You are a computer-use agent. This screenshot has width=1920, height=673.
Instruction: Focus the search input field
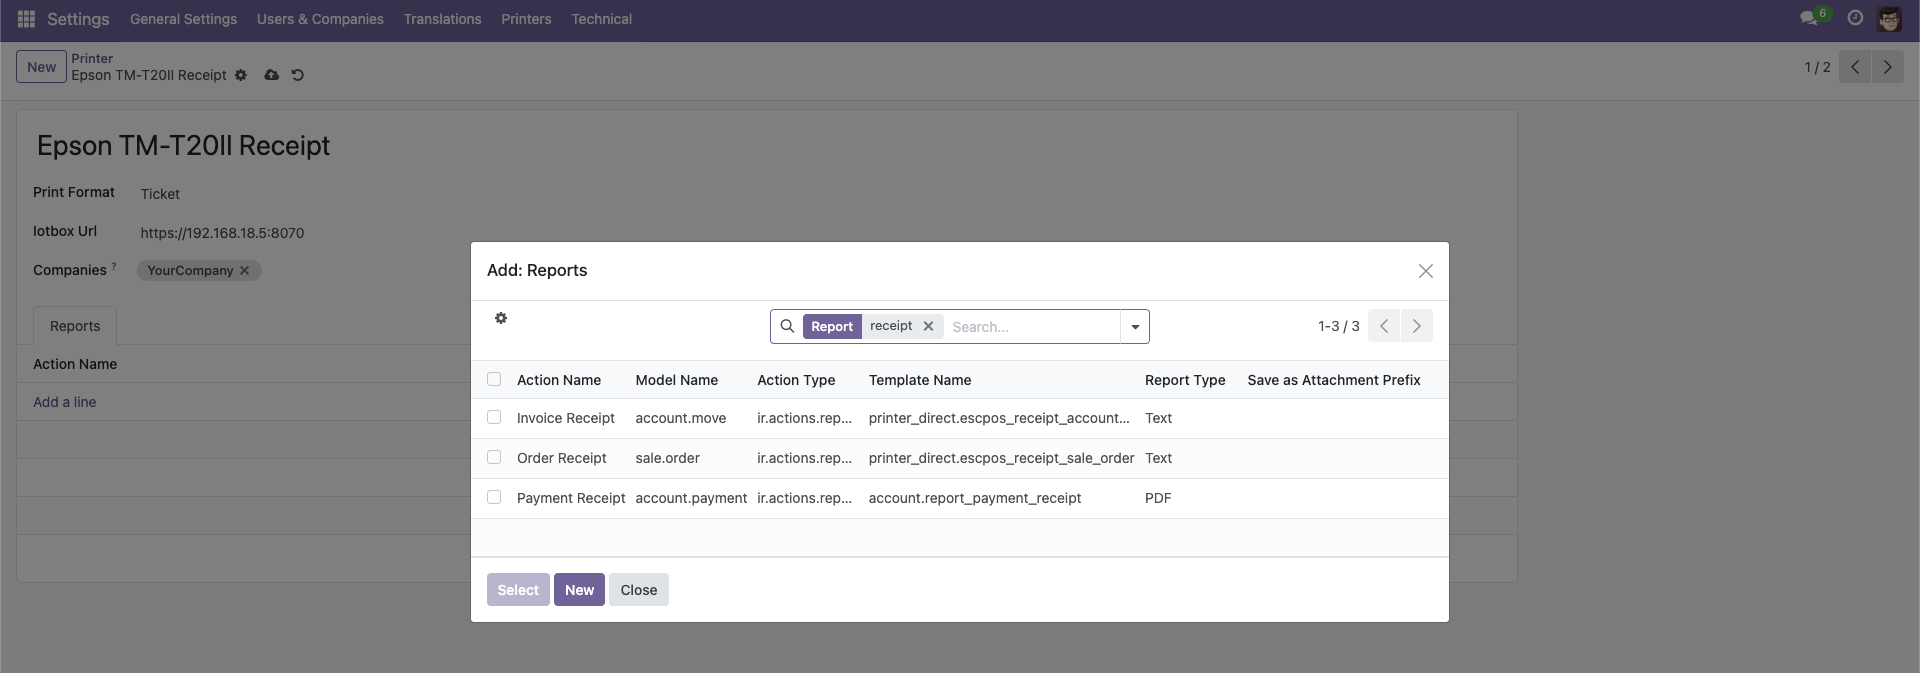pyautogui.click(x=1033, y=327)
